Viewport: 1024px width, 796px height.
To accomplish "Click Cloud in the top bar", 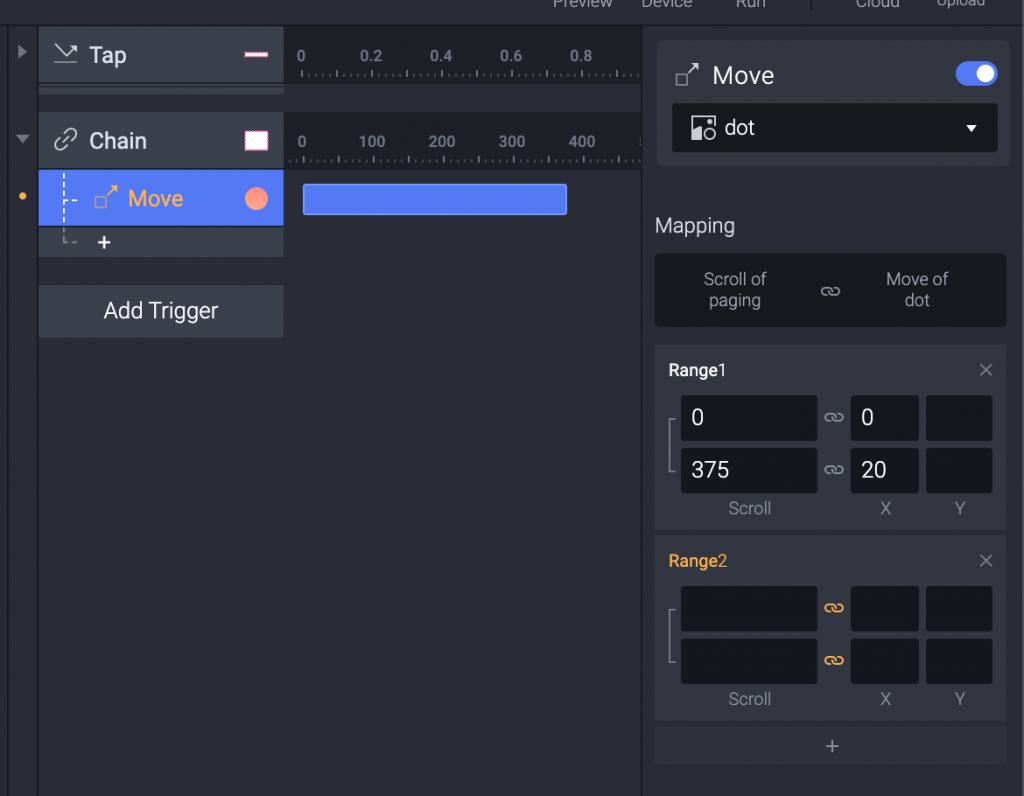I will pyautogui.click(x=877, y=3).
